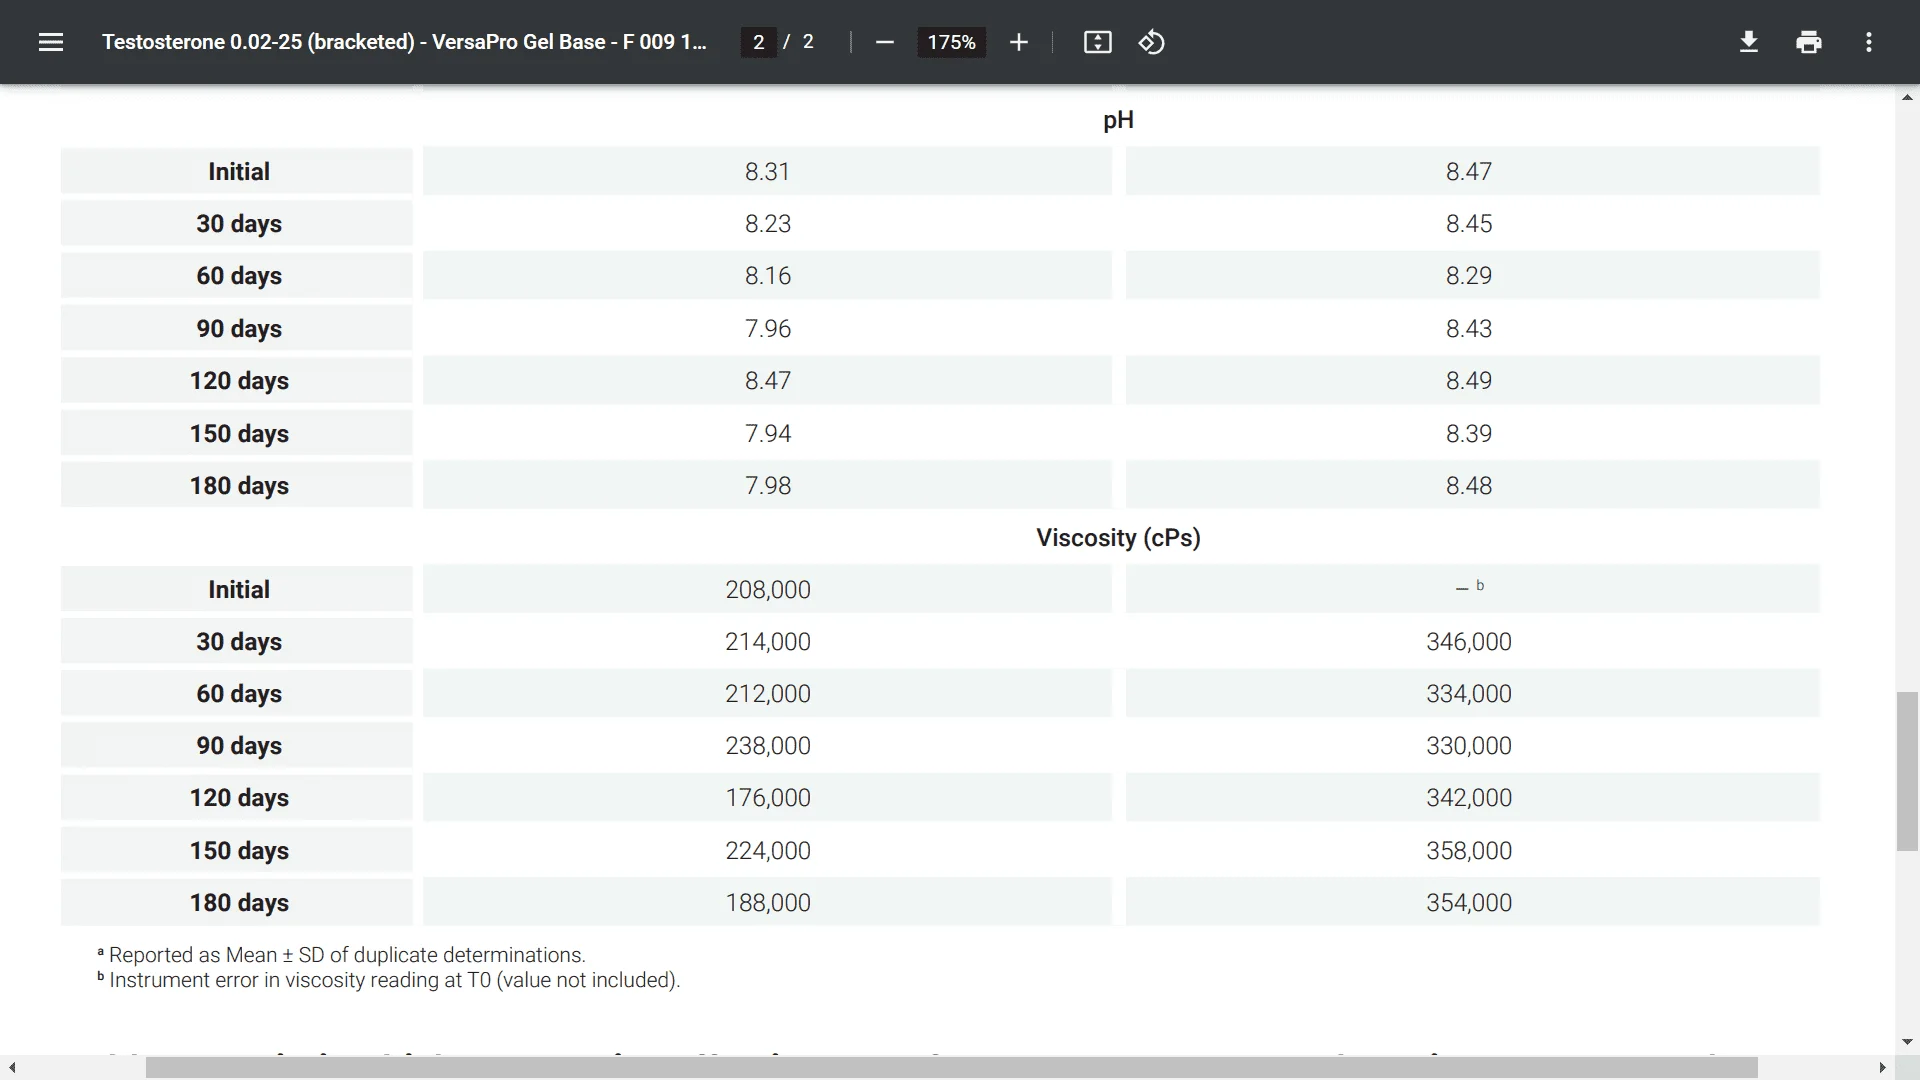This screenshot has width=1920, height=1080.
Task: Open the document navigation menu
Action: (50, 42)
